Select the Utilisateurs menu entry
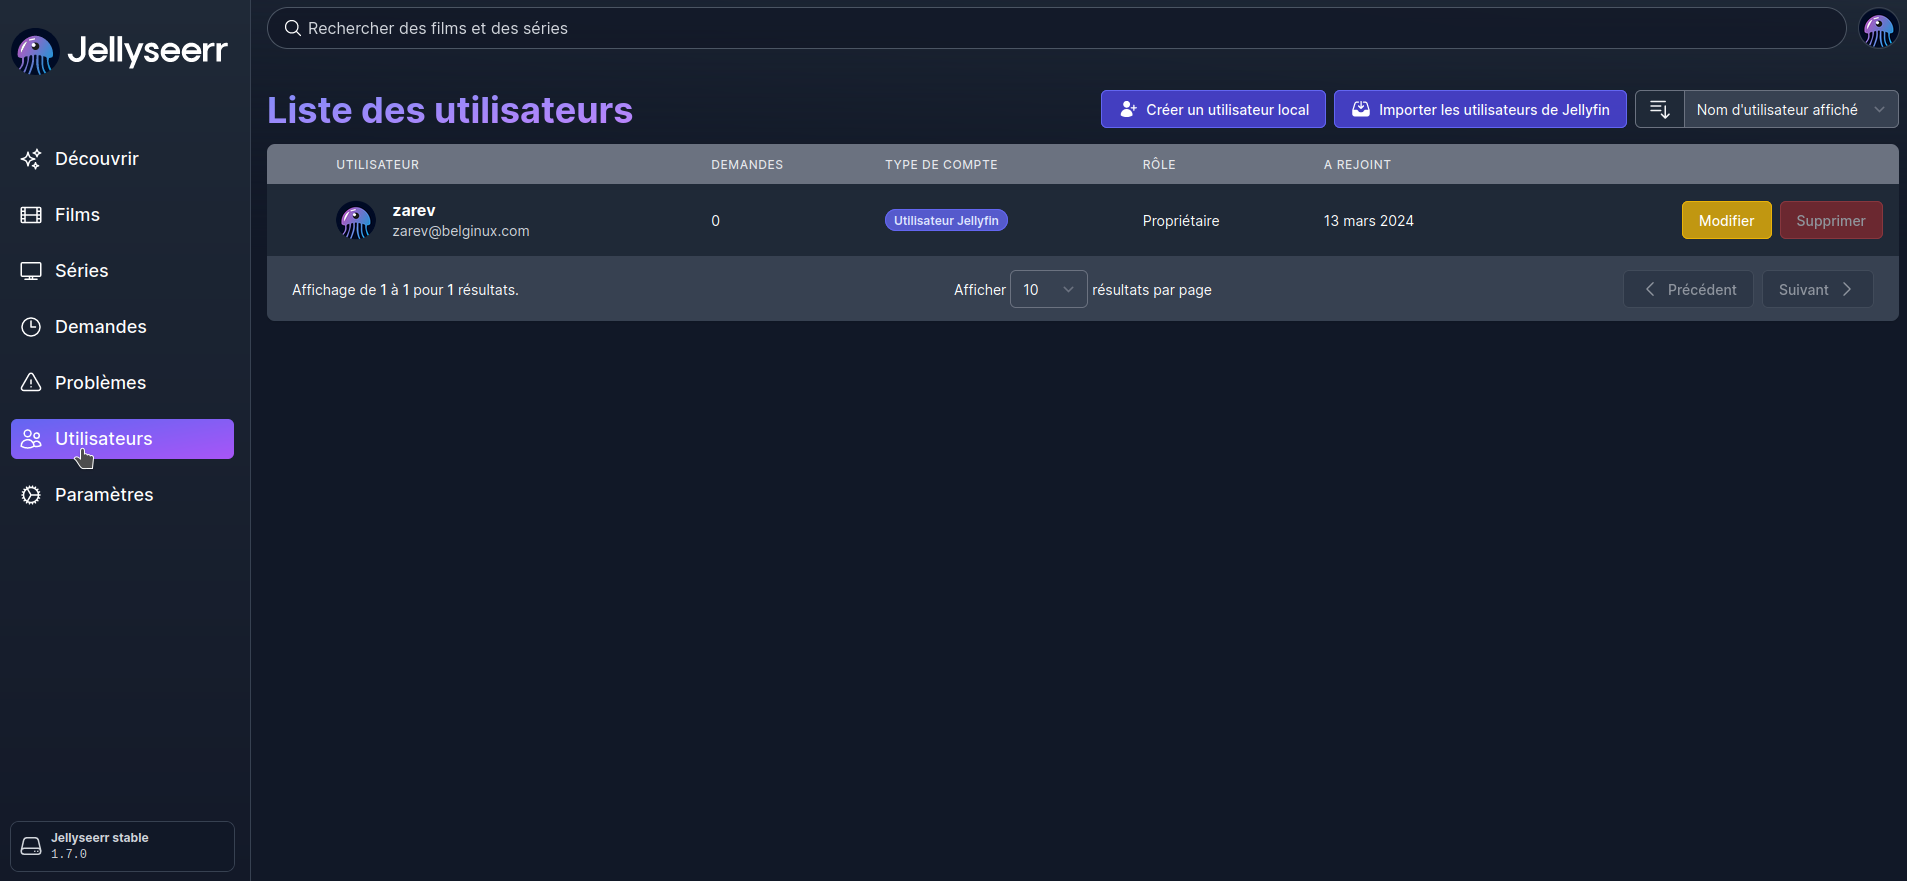Viewport: 1907px width, 881px height. 122,439
